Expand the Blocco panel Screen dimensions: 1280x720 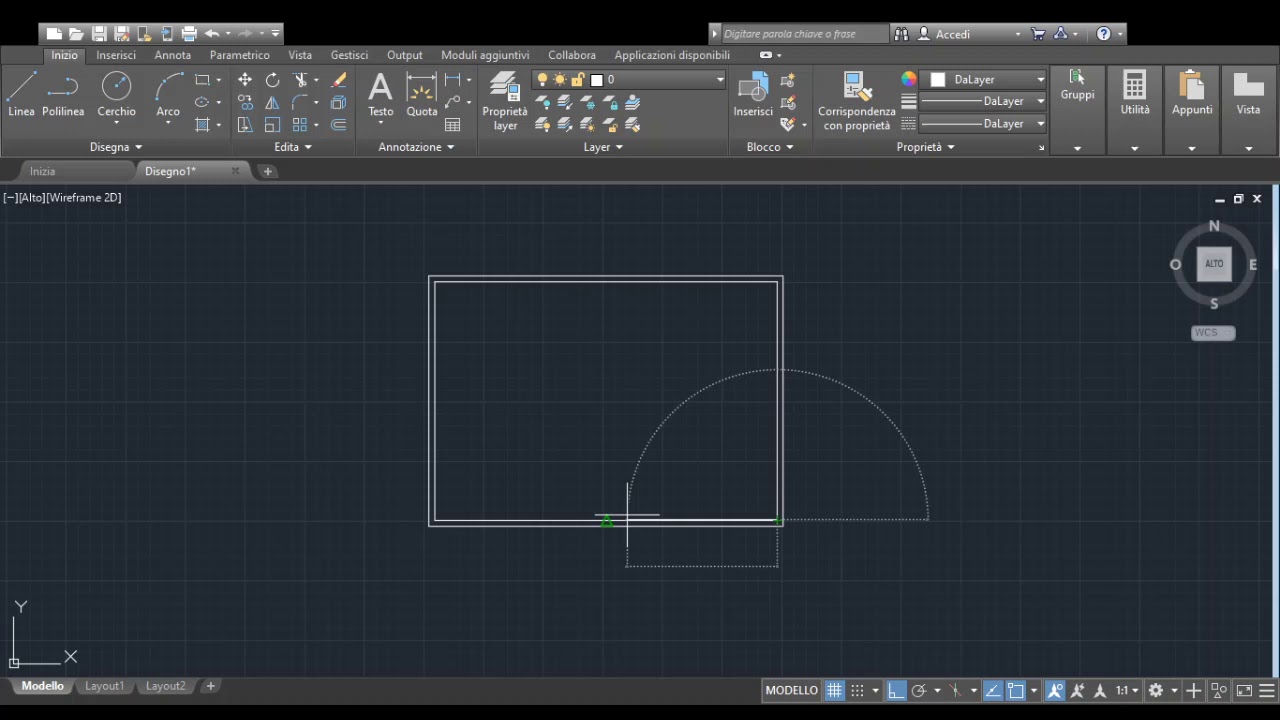(770, 147)
